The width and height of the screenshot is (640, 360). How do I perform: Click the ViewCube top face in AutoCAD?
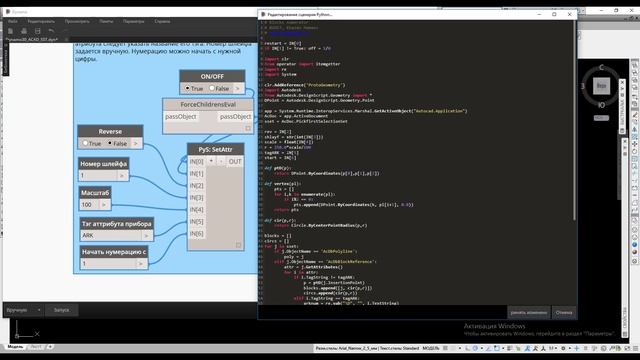(601, 86)
